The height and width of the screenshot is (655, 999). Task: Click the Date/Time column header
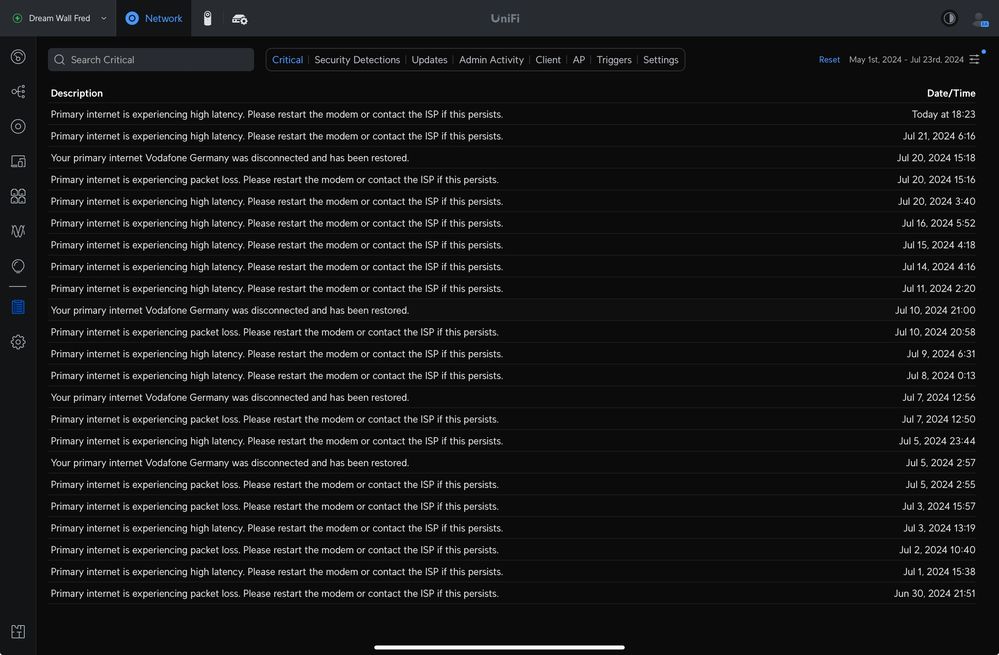click(951, 93)
